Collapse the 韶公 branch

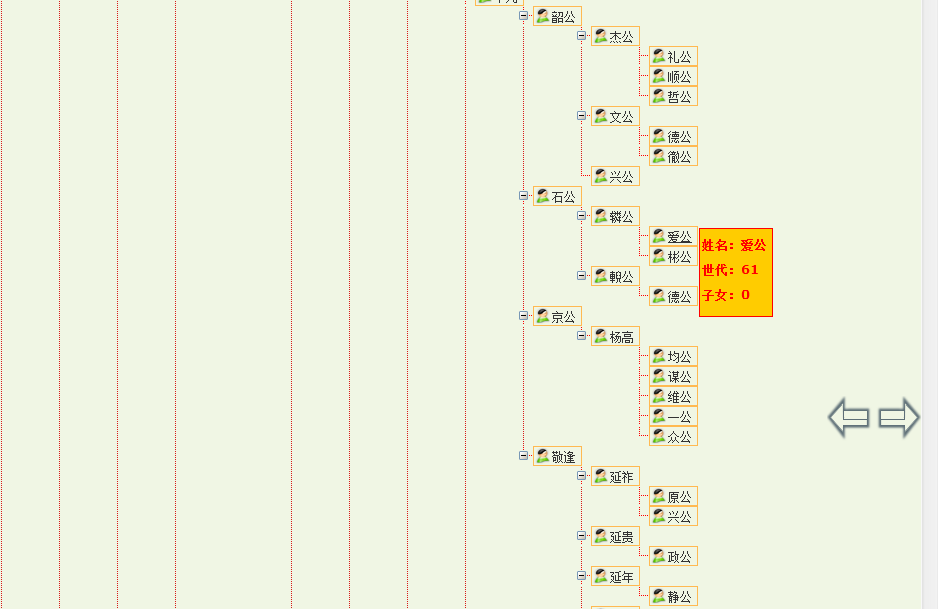click(523, 16)
